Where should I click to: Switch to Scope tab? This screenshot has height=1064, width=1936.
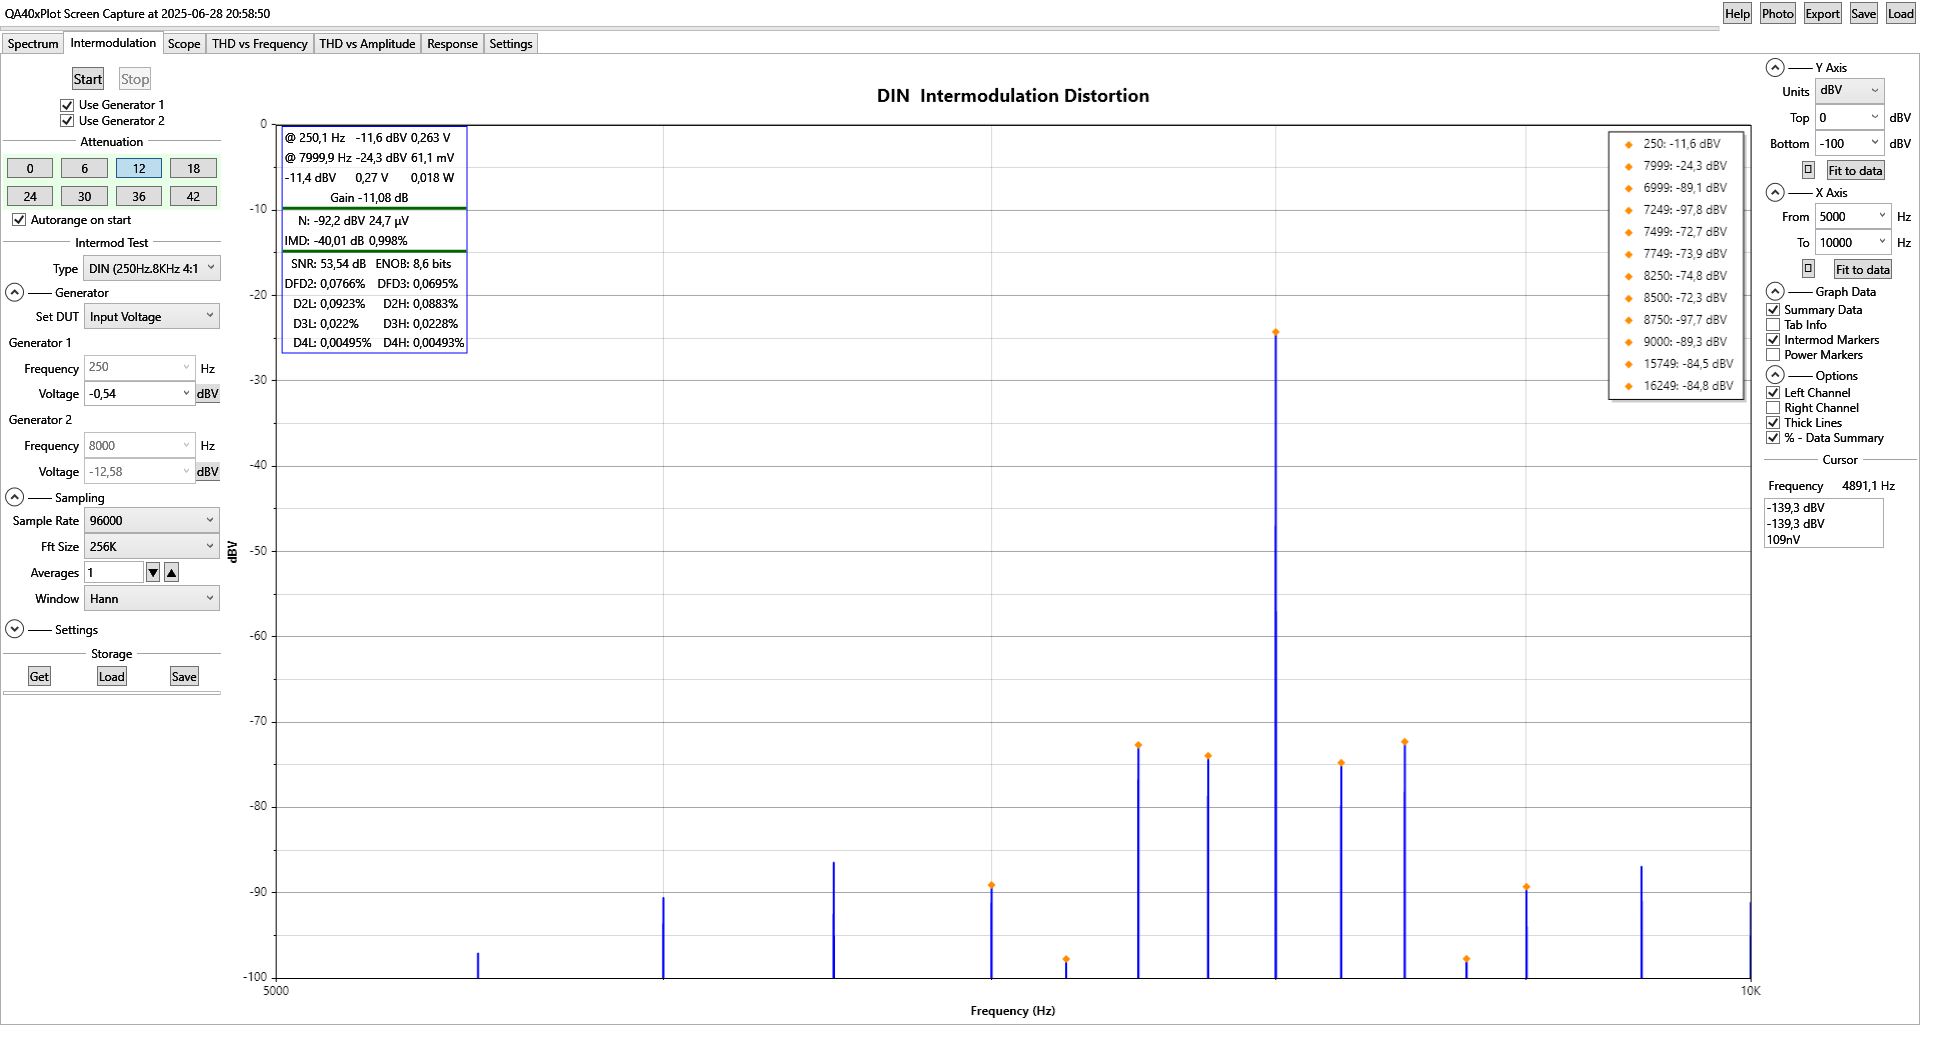click(x=184, y=44)
